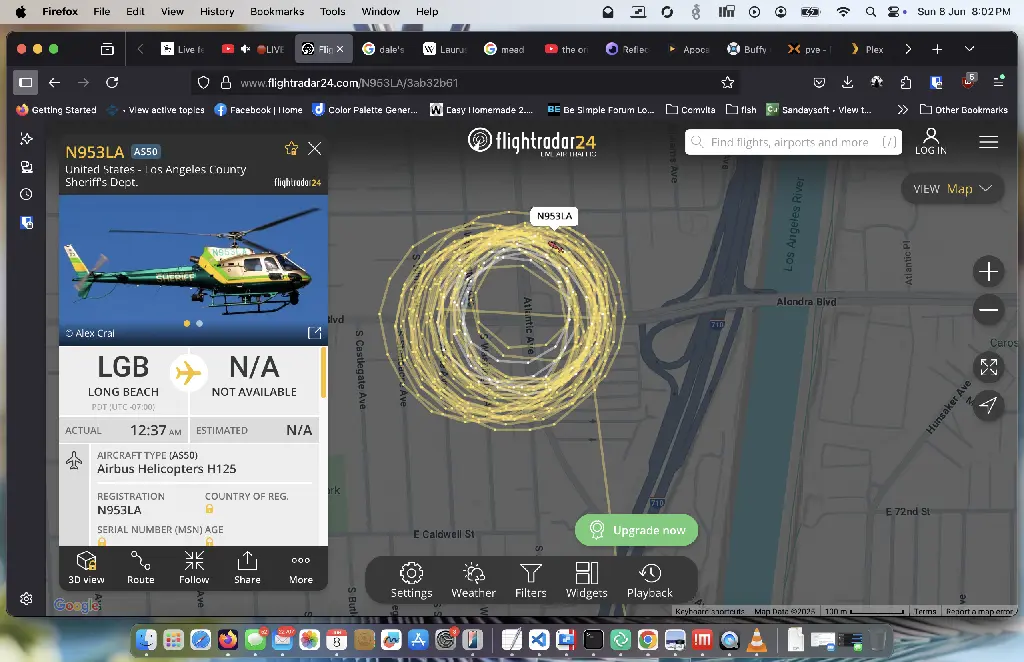Toggle fullscreen map view

(x=988, y=367)
